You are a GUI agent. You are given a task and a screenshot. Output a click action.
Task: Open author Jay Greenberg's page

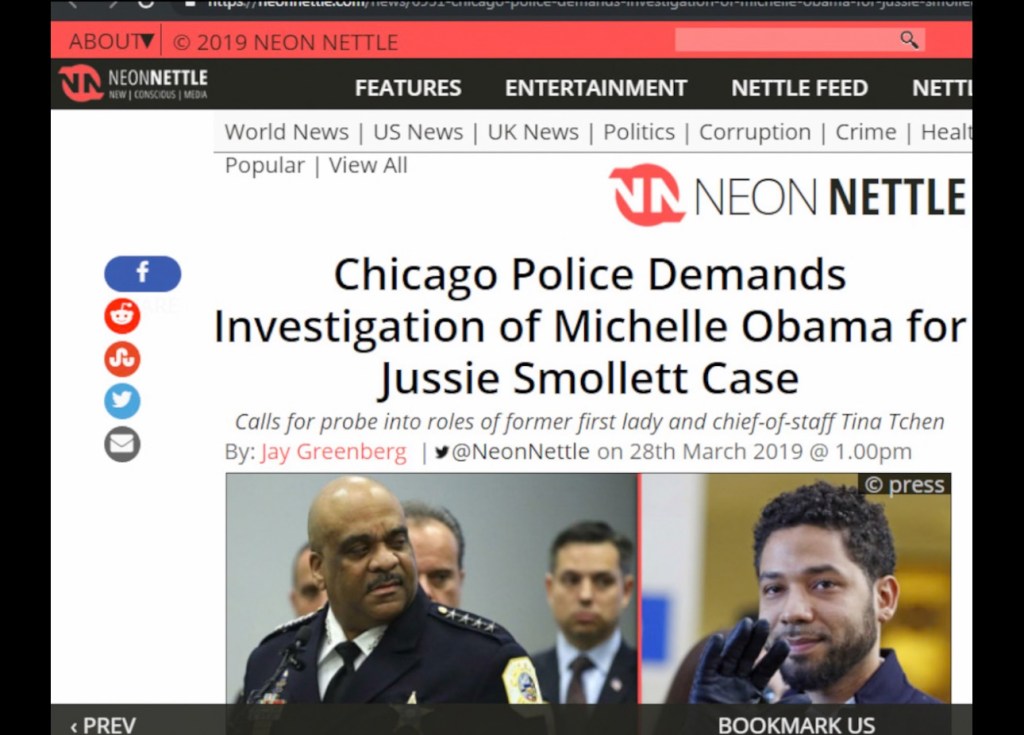click(x=333, y=451)
